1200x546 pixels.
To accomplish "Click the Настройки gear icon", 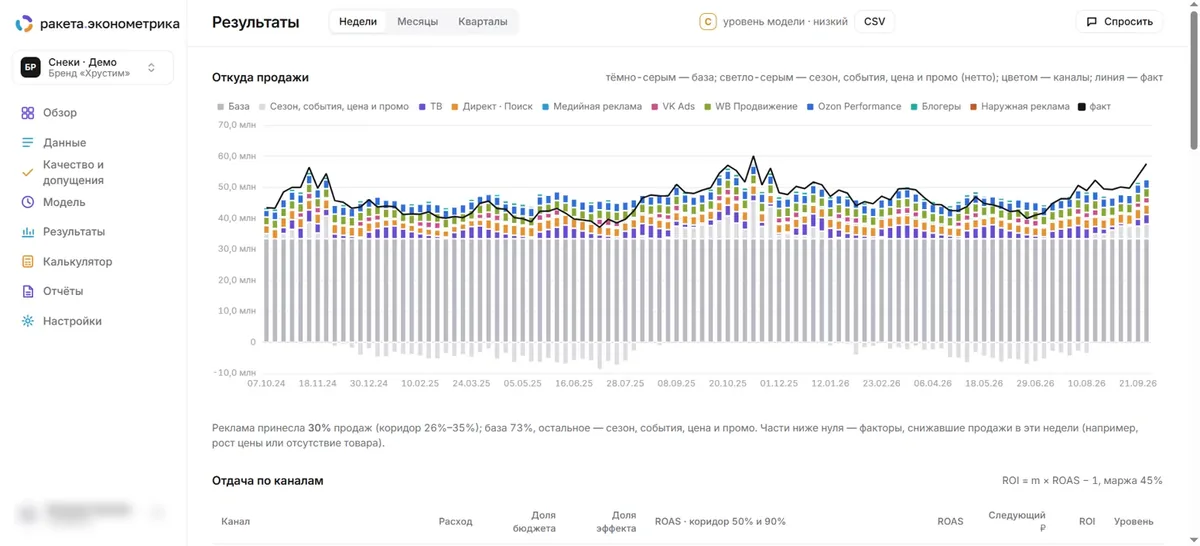I will pos(28,321).
